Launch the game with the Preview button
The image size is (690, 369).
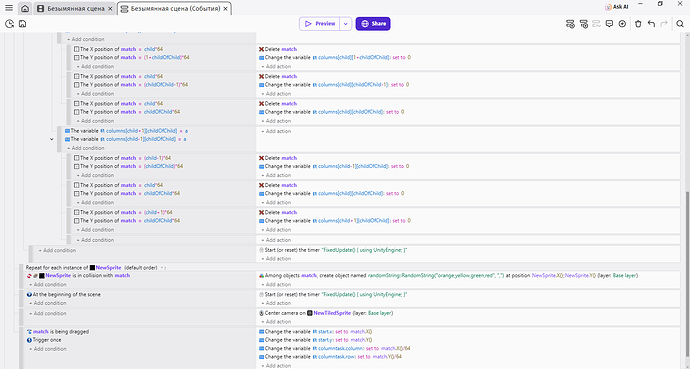[320, 24]
